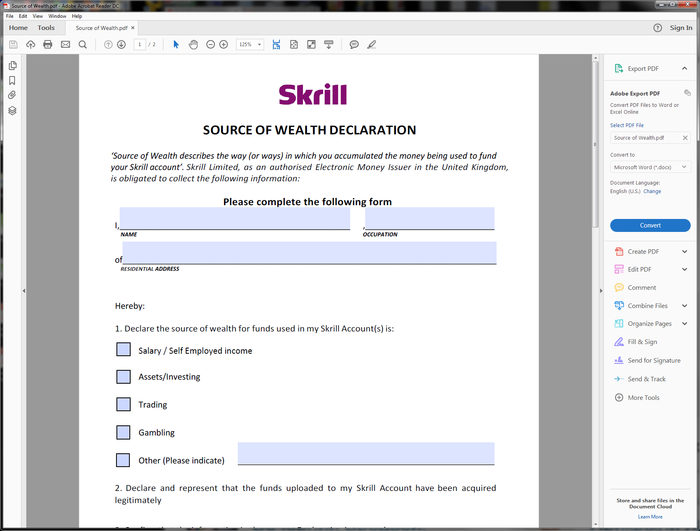
Task: Open page thumbnails panel icon
Action: (12, 66)
